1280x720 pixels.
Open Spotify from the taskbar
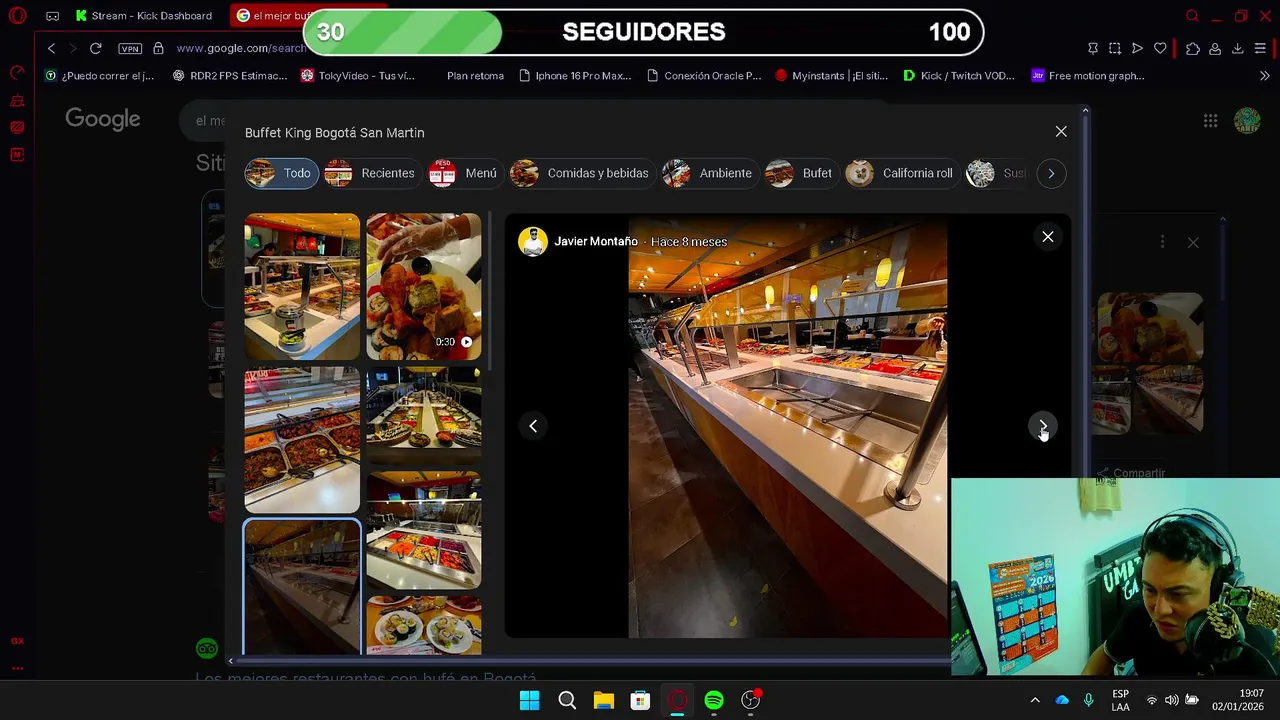click(714, 700)
